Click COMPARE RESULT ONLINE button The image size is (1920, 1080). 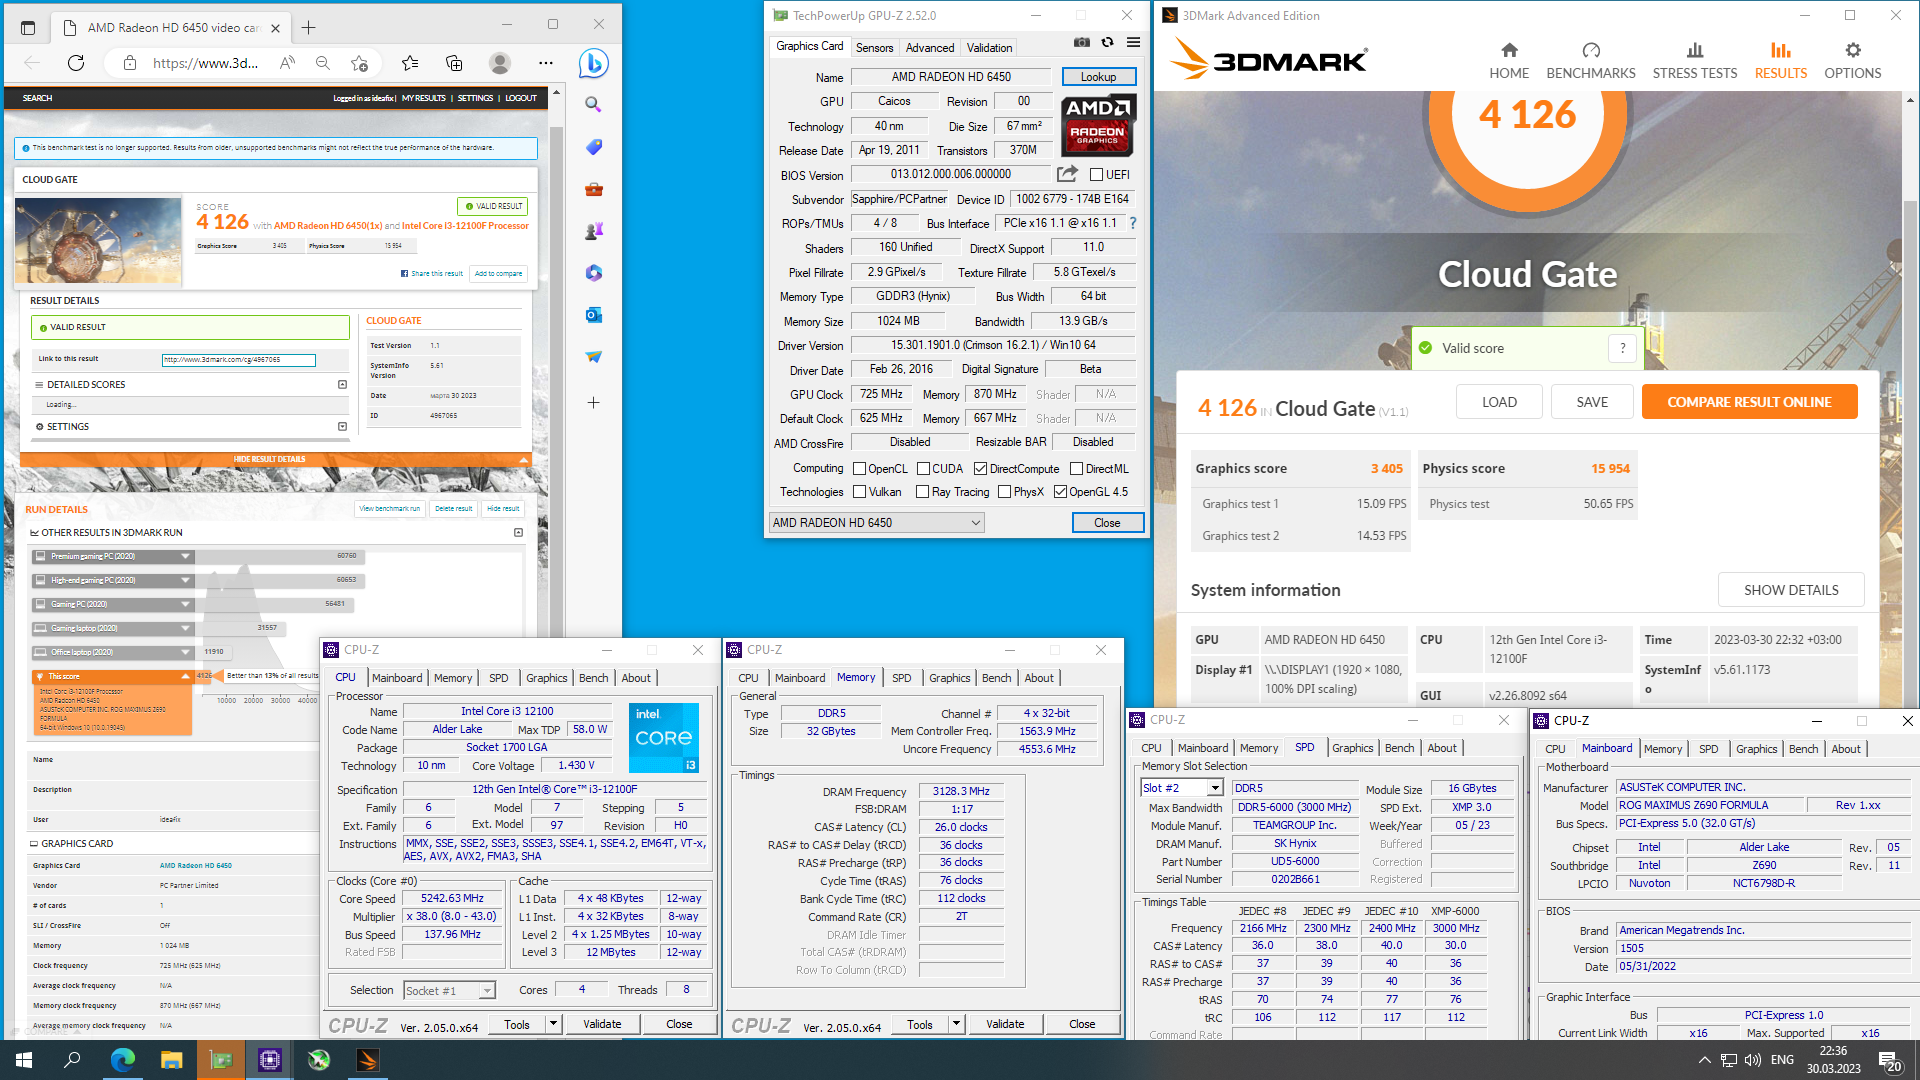coord(1749,402)
